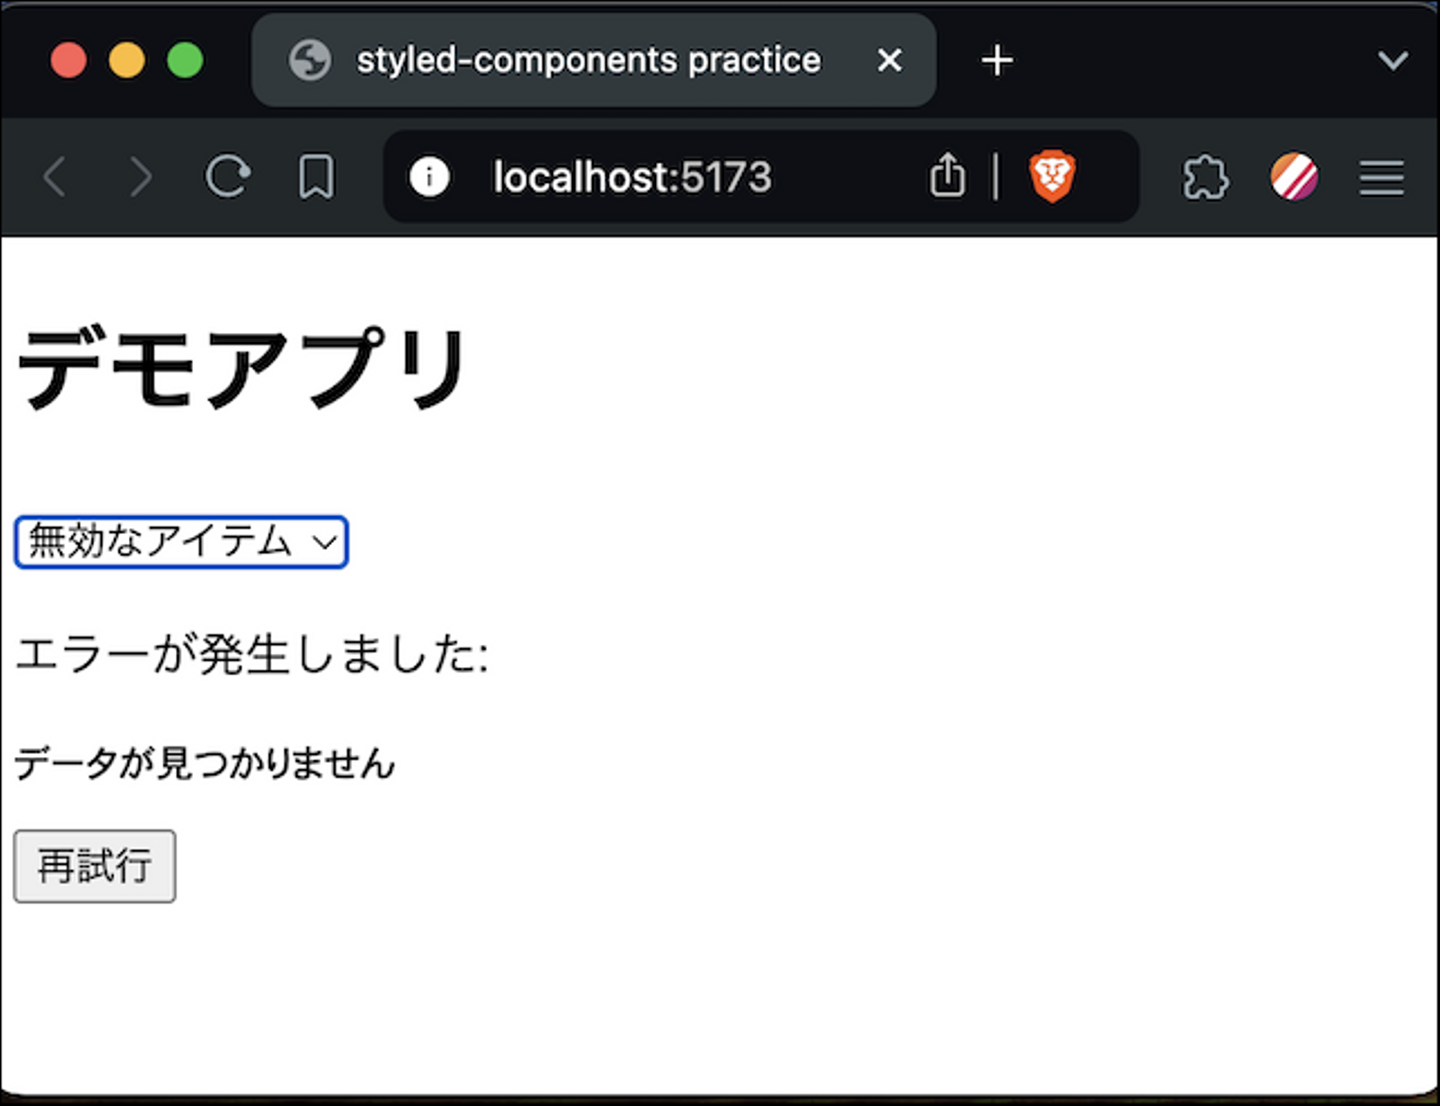This screenshot has width=1440, height=1106.
Task: Maximize the window with the green button
Action: 185,61
